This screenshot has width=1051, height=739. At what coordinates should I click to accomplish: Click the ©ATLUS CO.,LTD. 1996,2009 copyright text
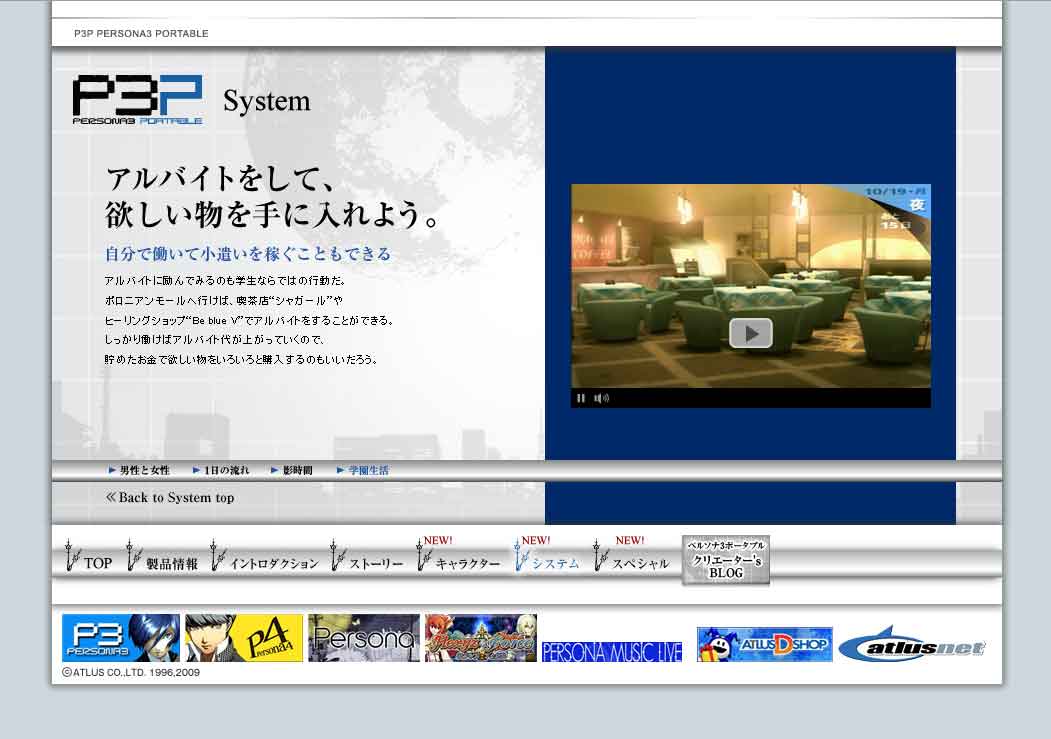pos(131,672)
